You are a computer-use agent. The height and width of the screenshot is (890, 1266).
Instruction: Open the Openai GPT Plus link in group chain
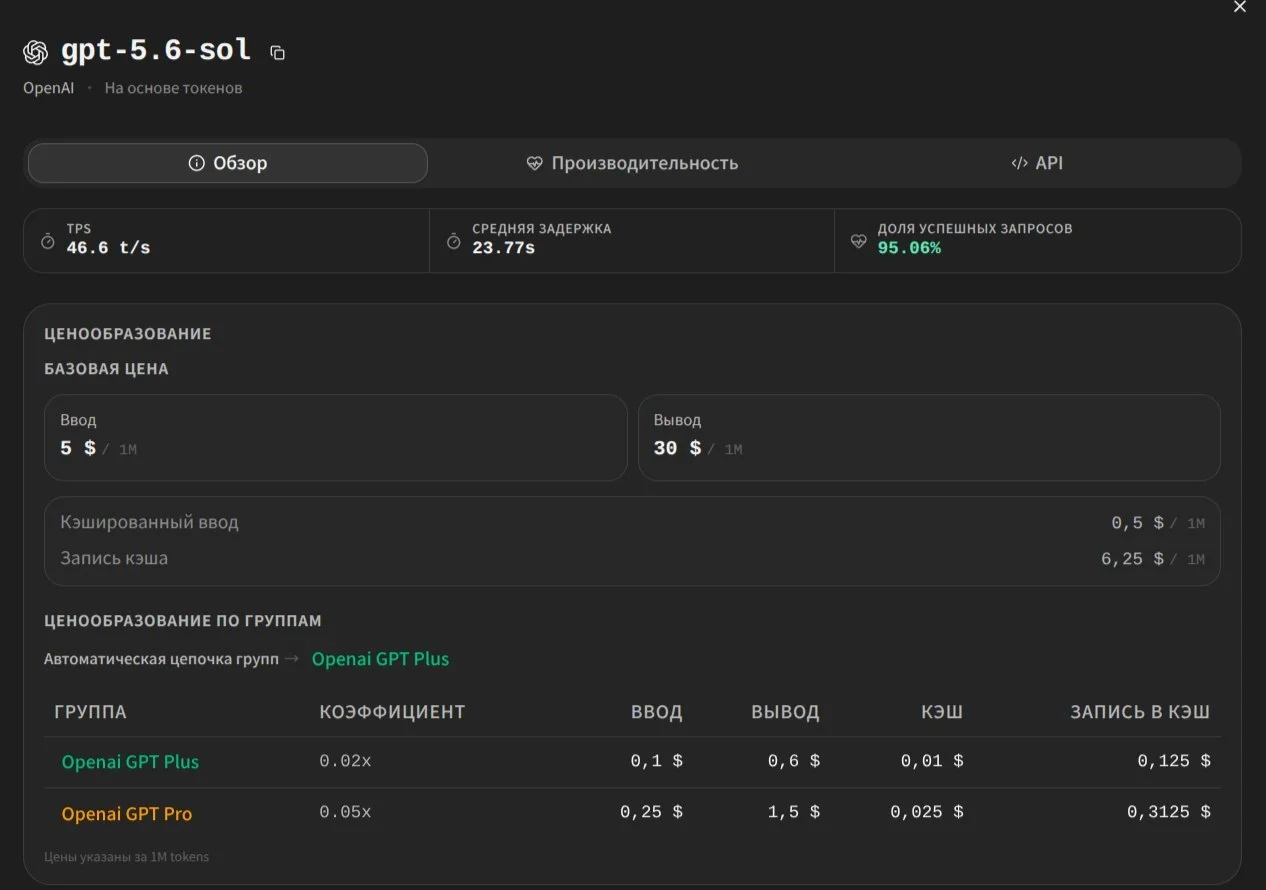click(380, 659)
